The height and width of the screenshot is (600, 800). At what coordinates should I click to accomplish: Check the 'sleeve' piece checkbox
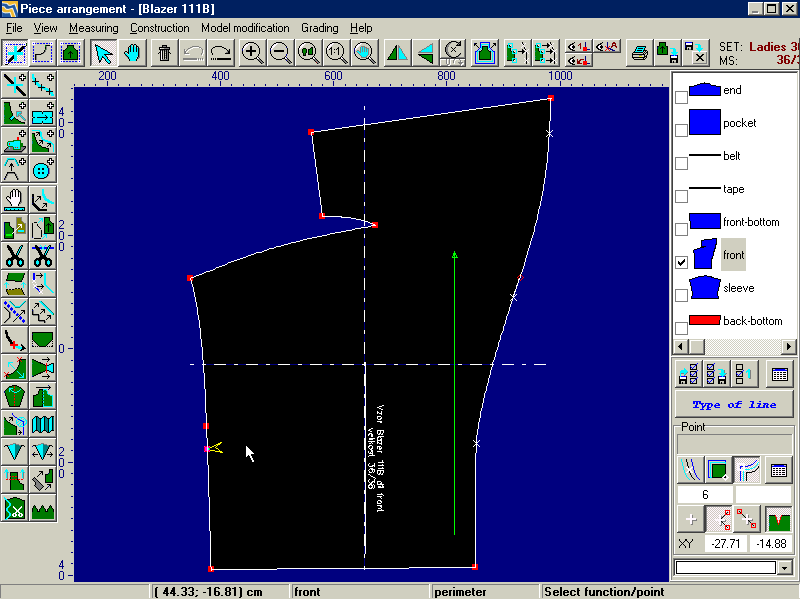(x=681, y=295)
